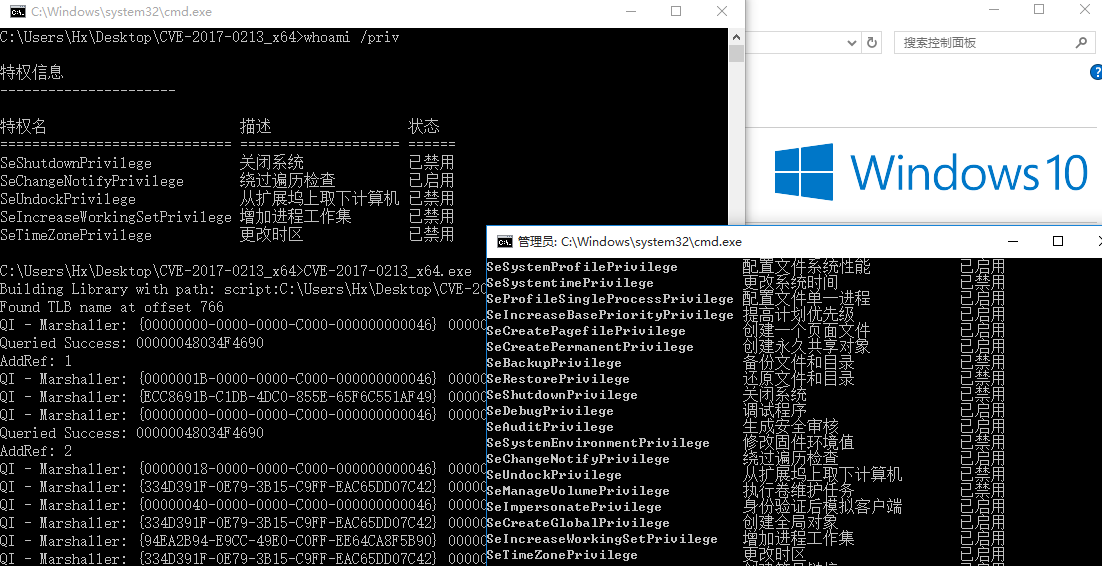Maximize the first cmd.exe window
Image resolution: width=1102 pixels, height=566 pixels.
tap(675, 11)
